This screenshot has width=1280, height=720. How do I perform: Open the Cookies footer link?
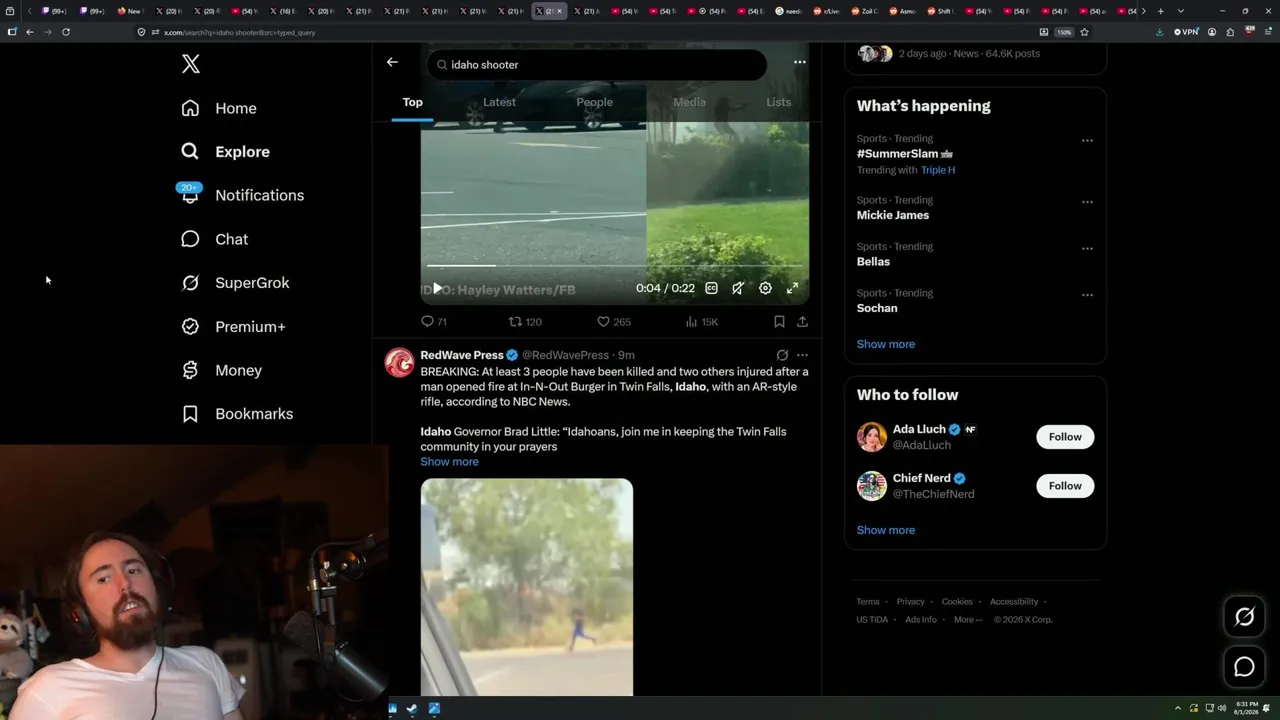pos(957,602)
